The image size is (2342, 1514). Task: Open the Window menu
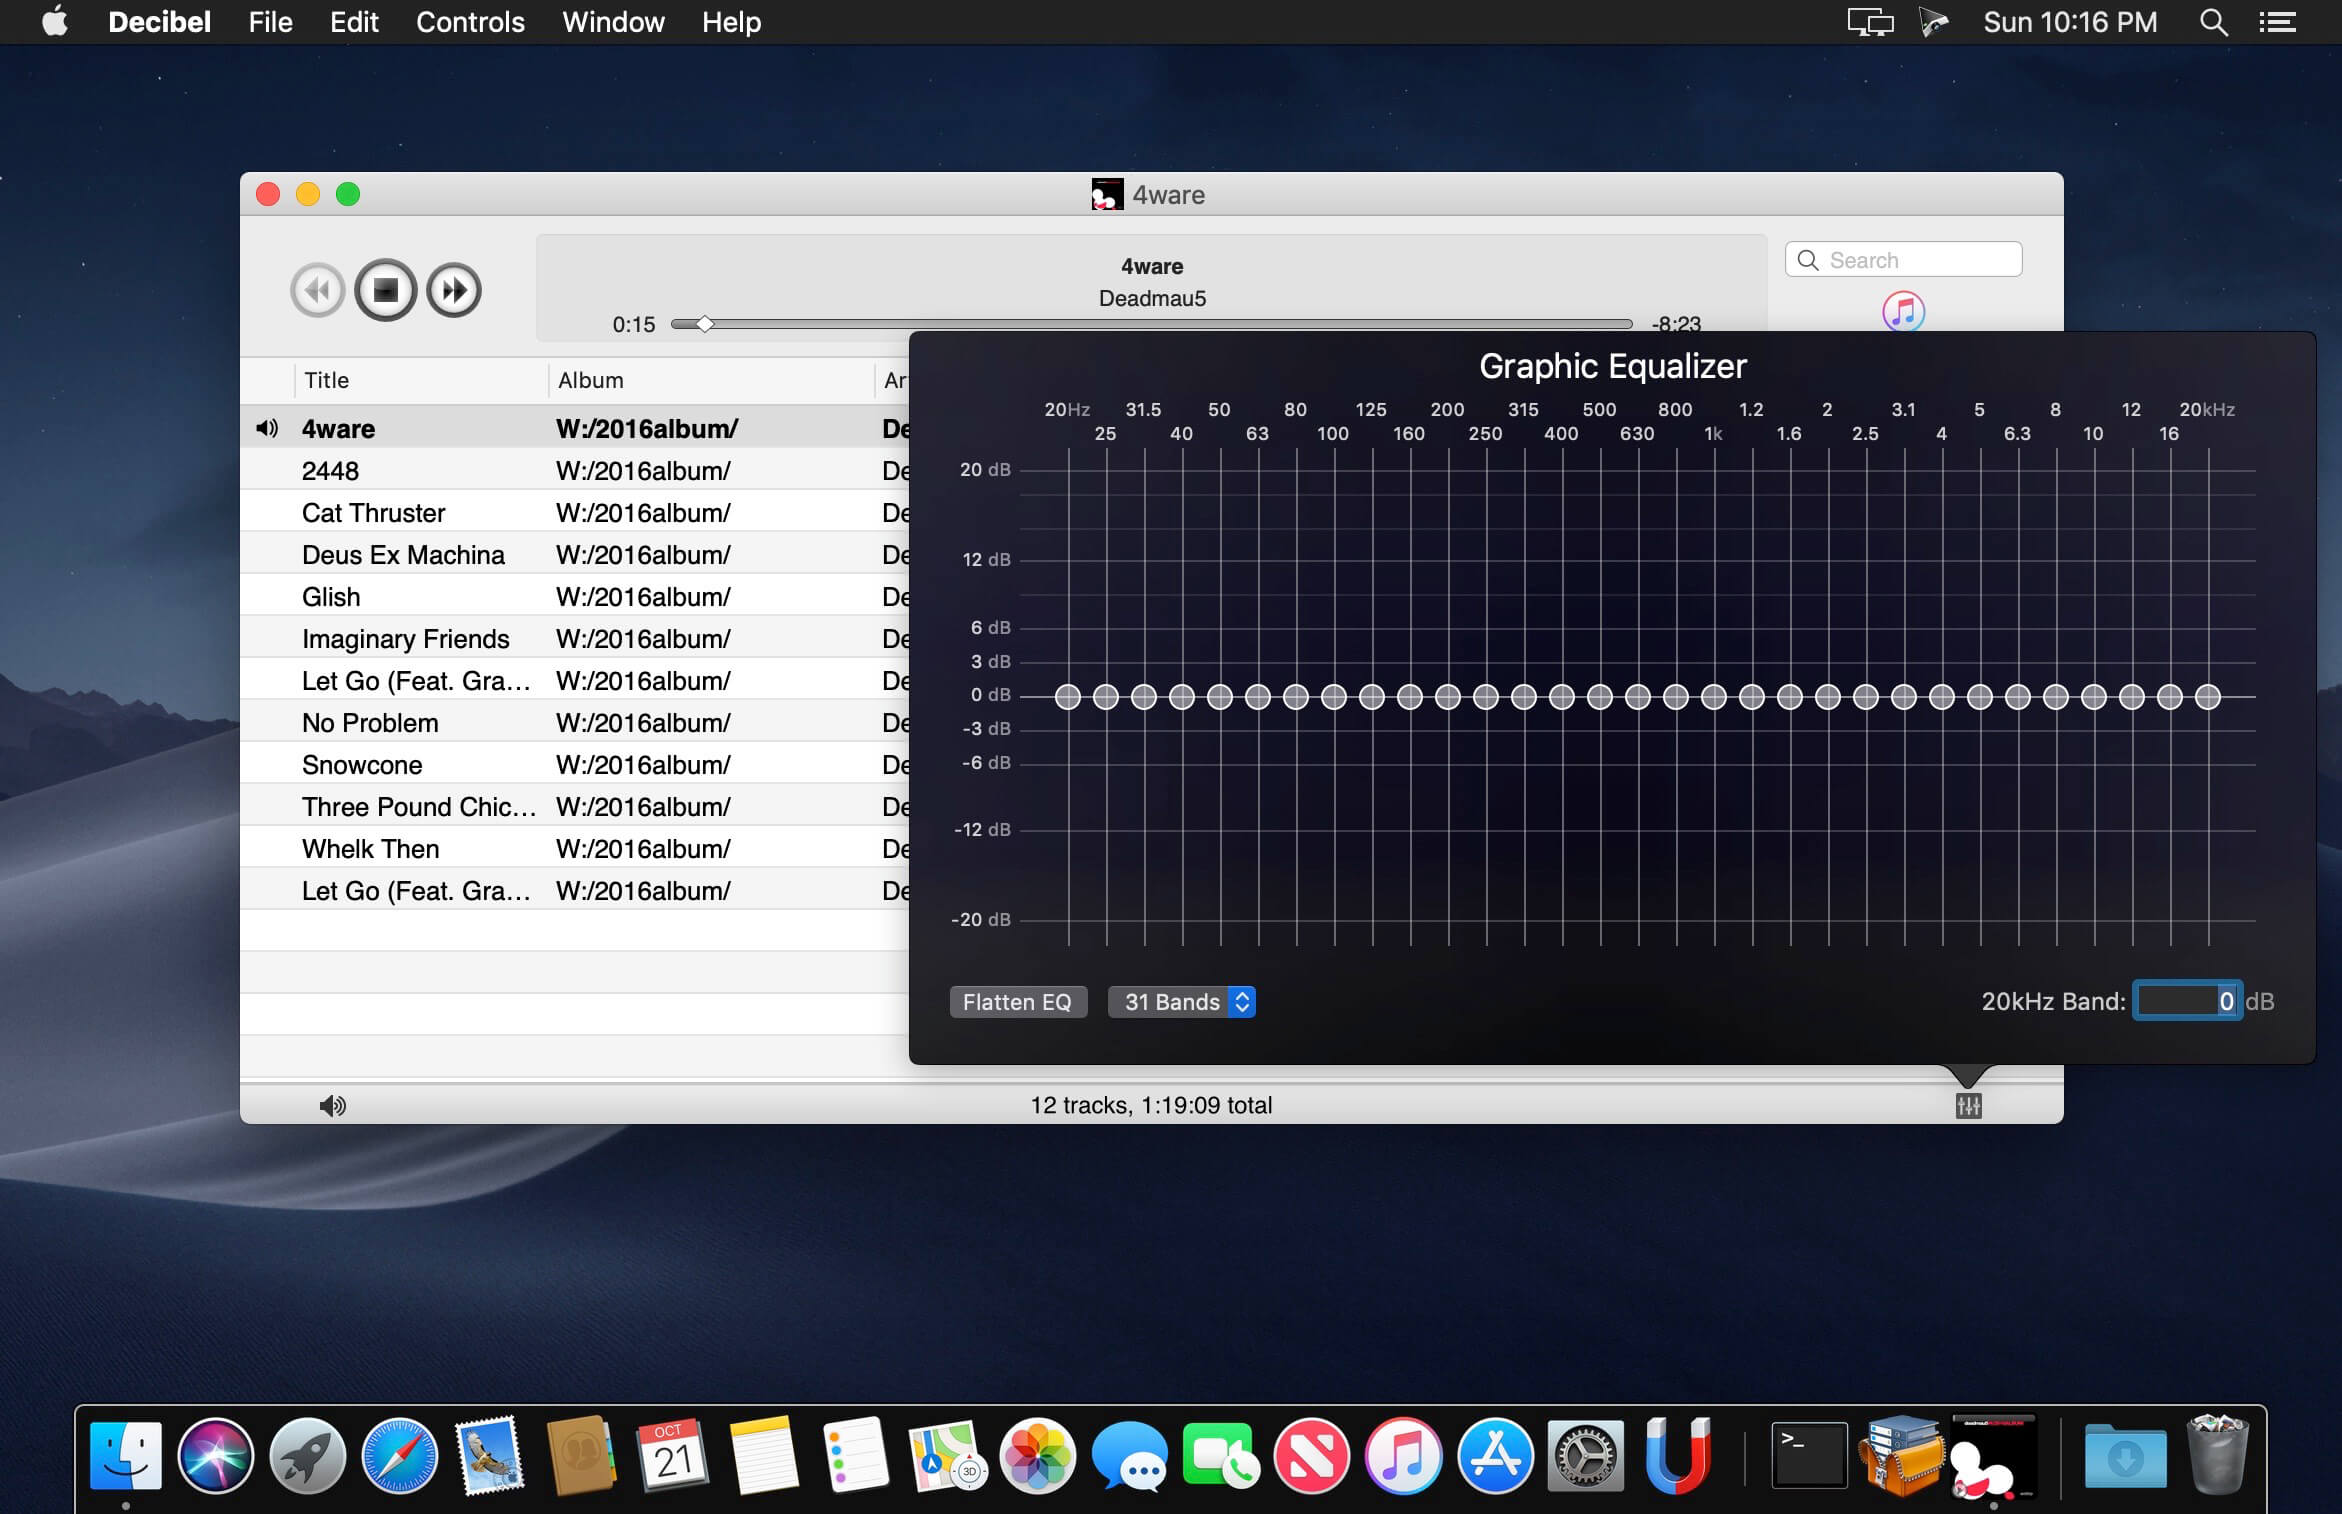pos(613,22)
